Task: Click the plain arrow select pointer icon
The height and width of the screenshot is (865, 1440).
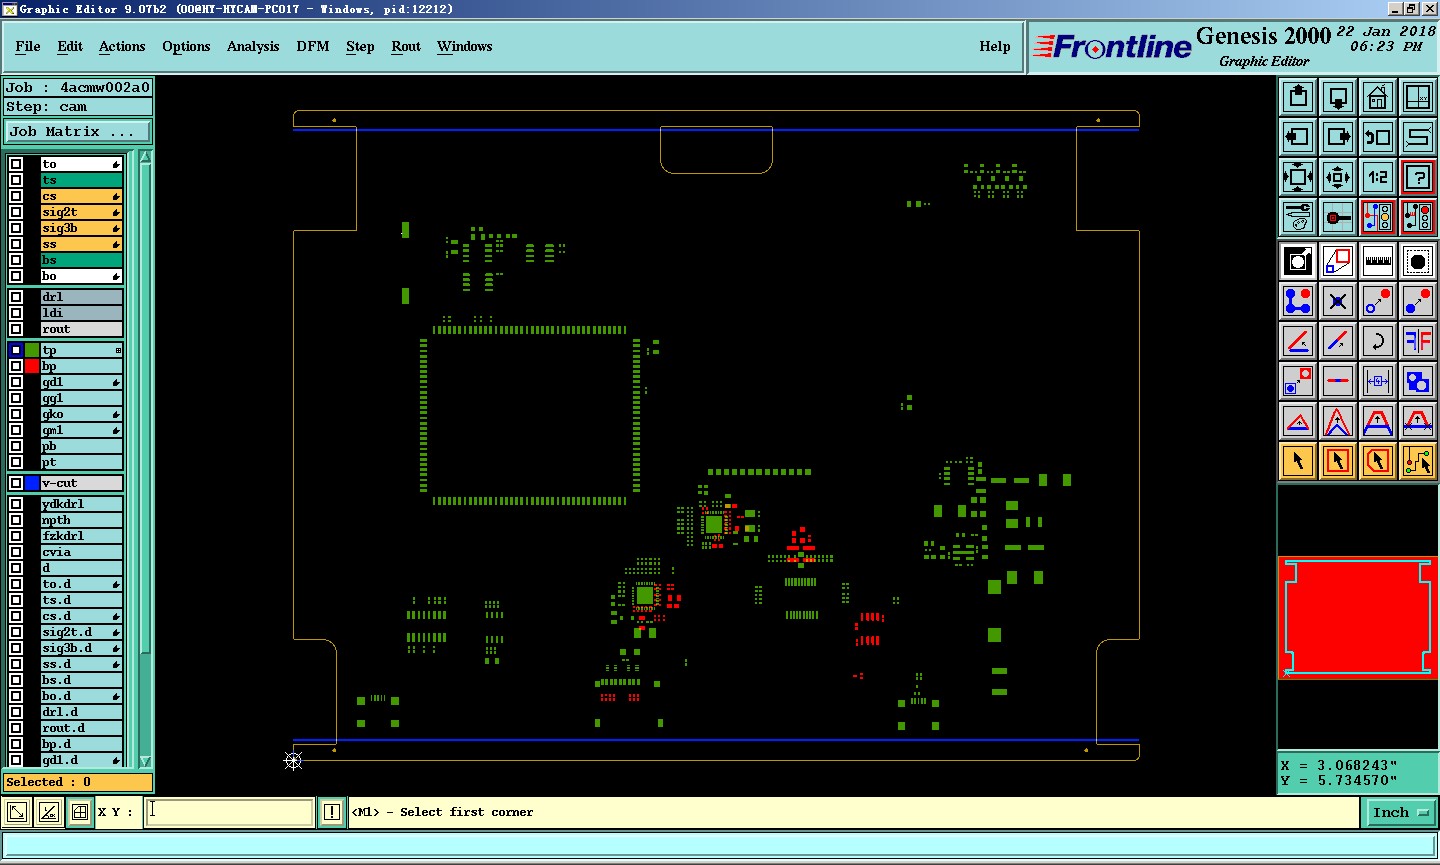Action: tap(1298, 461)
